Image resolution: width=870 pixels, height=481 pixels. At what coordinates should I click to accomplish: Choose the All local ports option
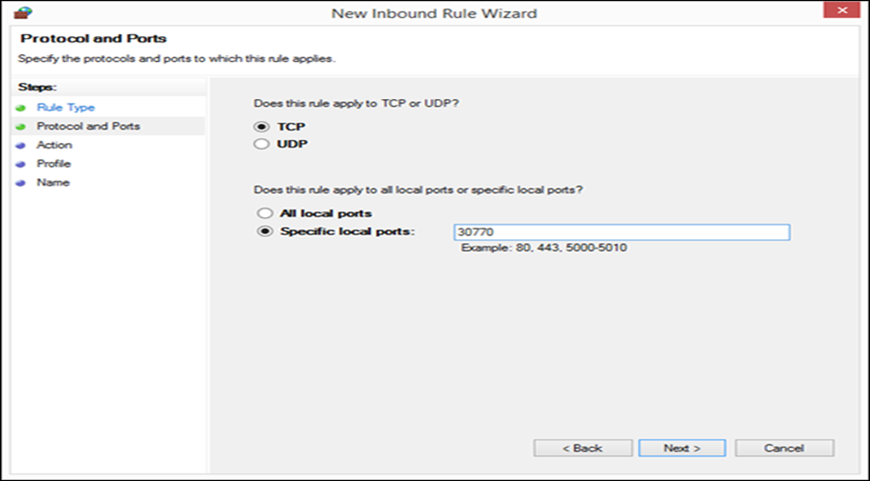click(x=265, y=214)
